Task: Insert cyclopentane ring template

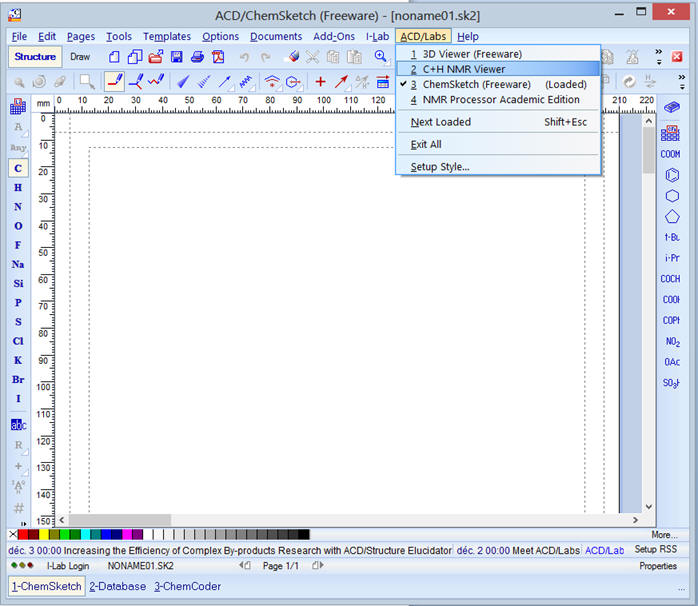Action: click(672, 217)
